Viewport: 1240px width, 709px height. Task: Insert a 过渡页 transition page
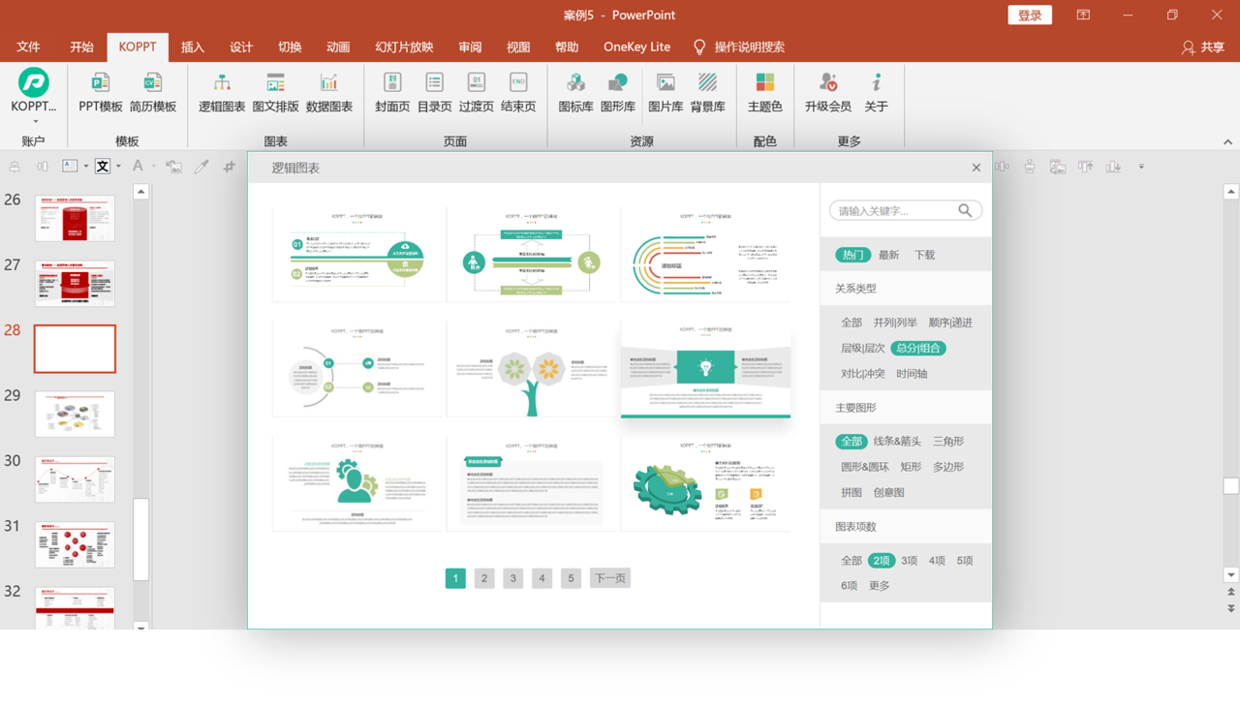tap(476, 92)
